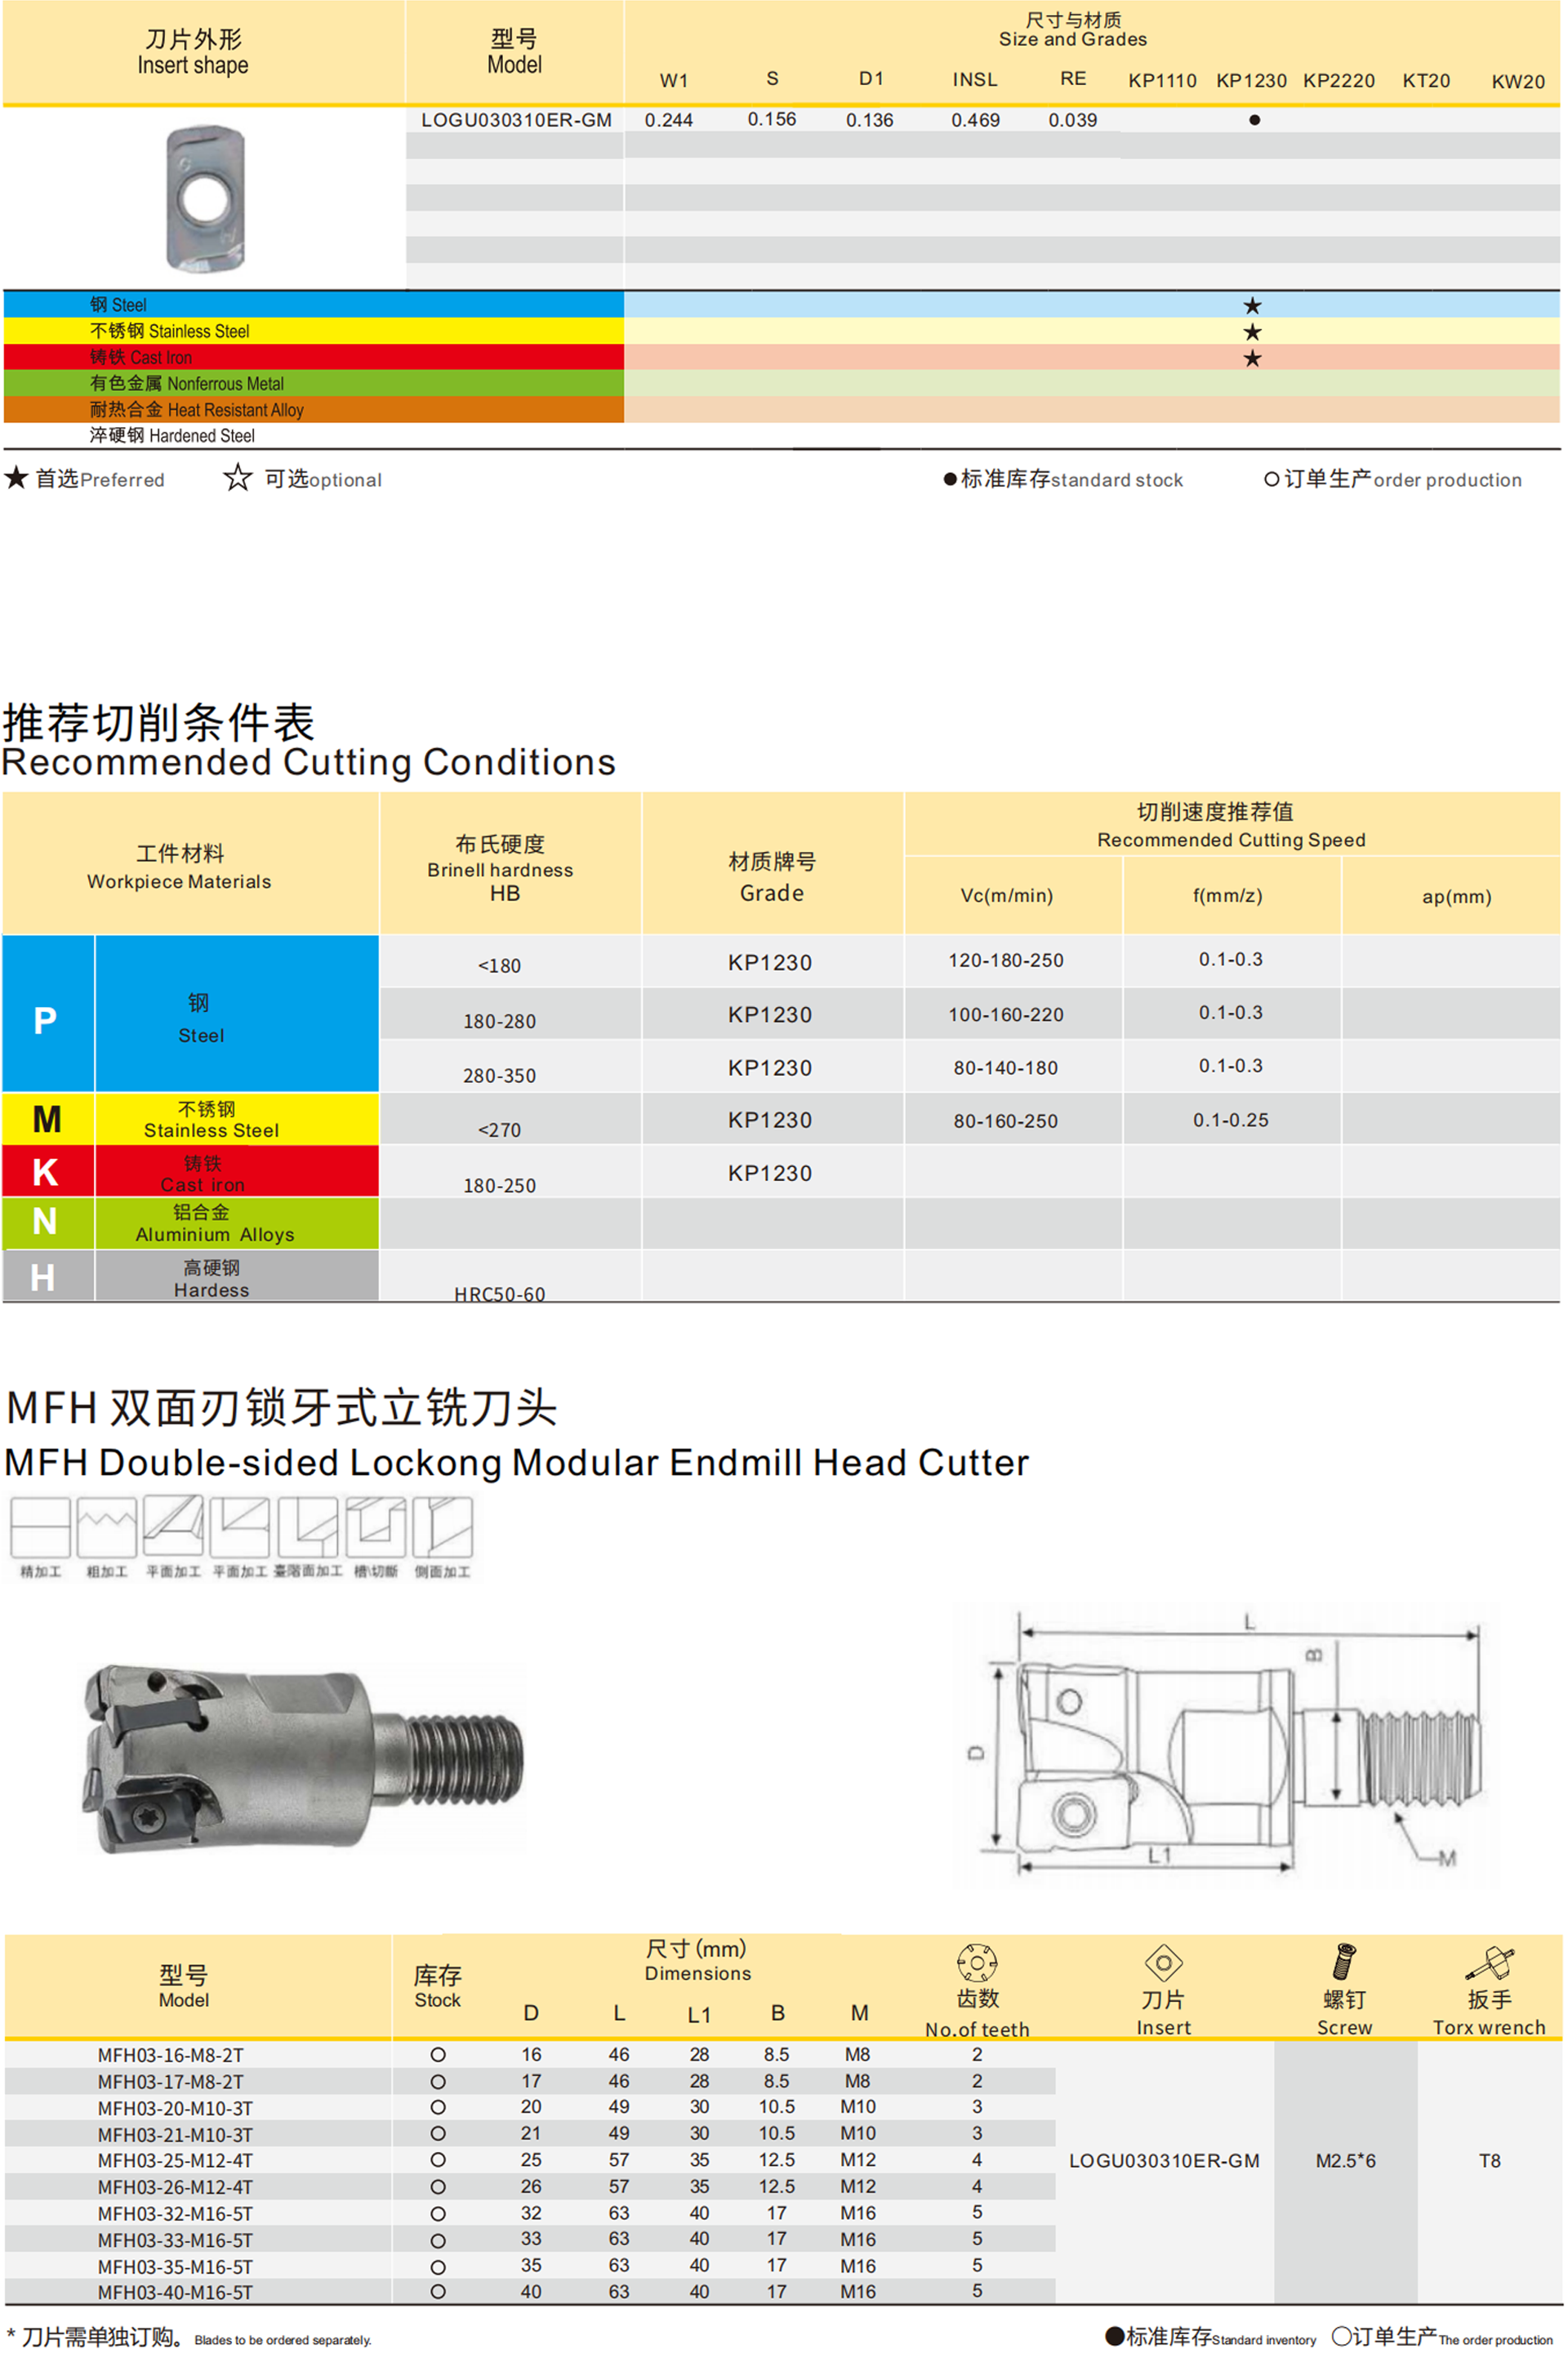
Task: Select stock circle for MFH03-25-M12-4T
Action: 438,2160
